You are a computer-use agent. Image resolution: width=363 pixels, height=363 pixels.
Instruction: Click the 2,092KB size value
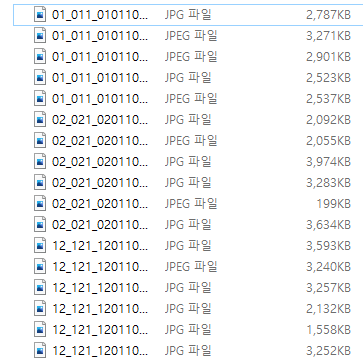point(328,120)
